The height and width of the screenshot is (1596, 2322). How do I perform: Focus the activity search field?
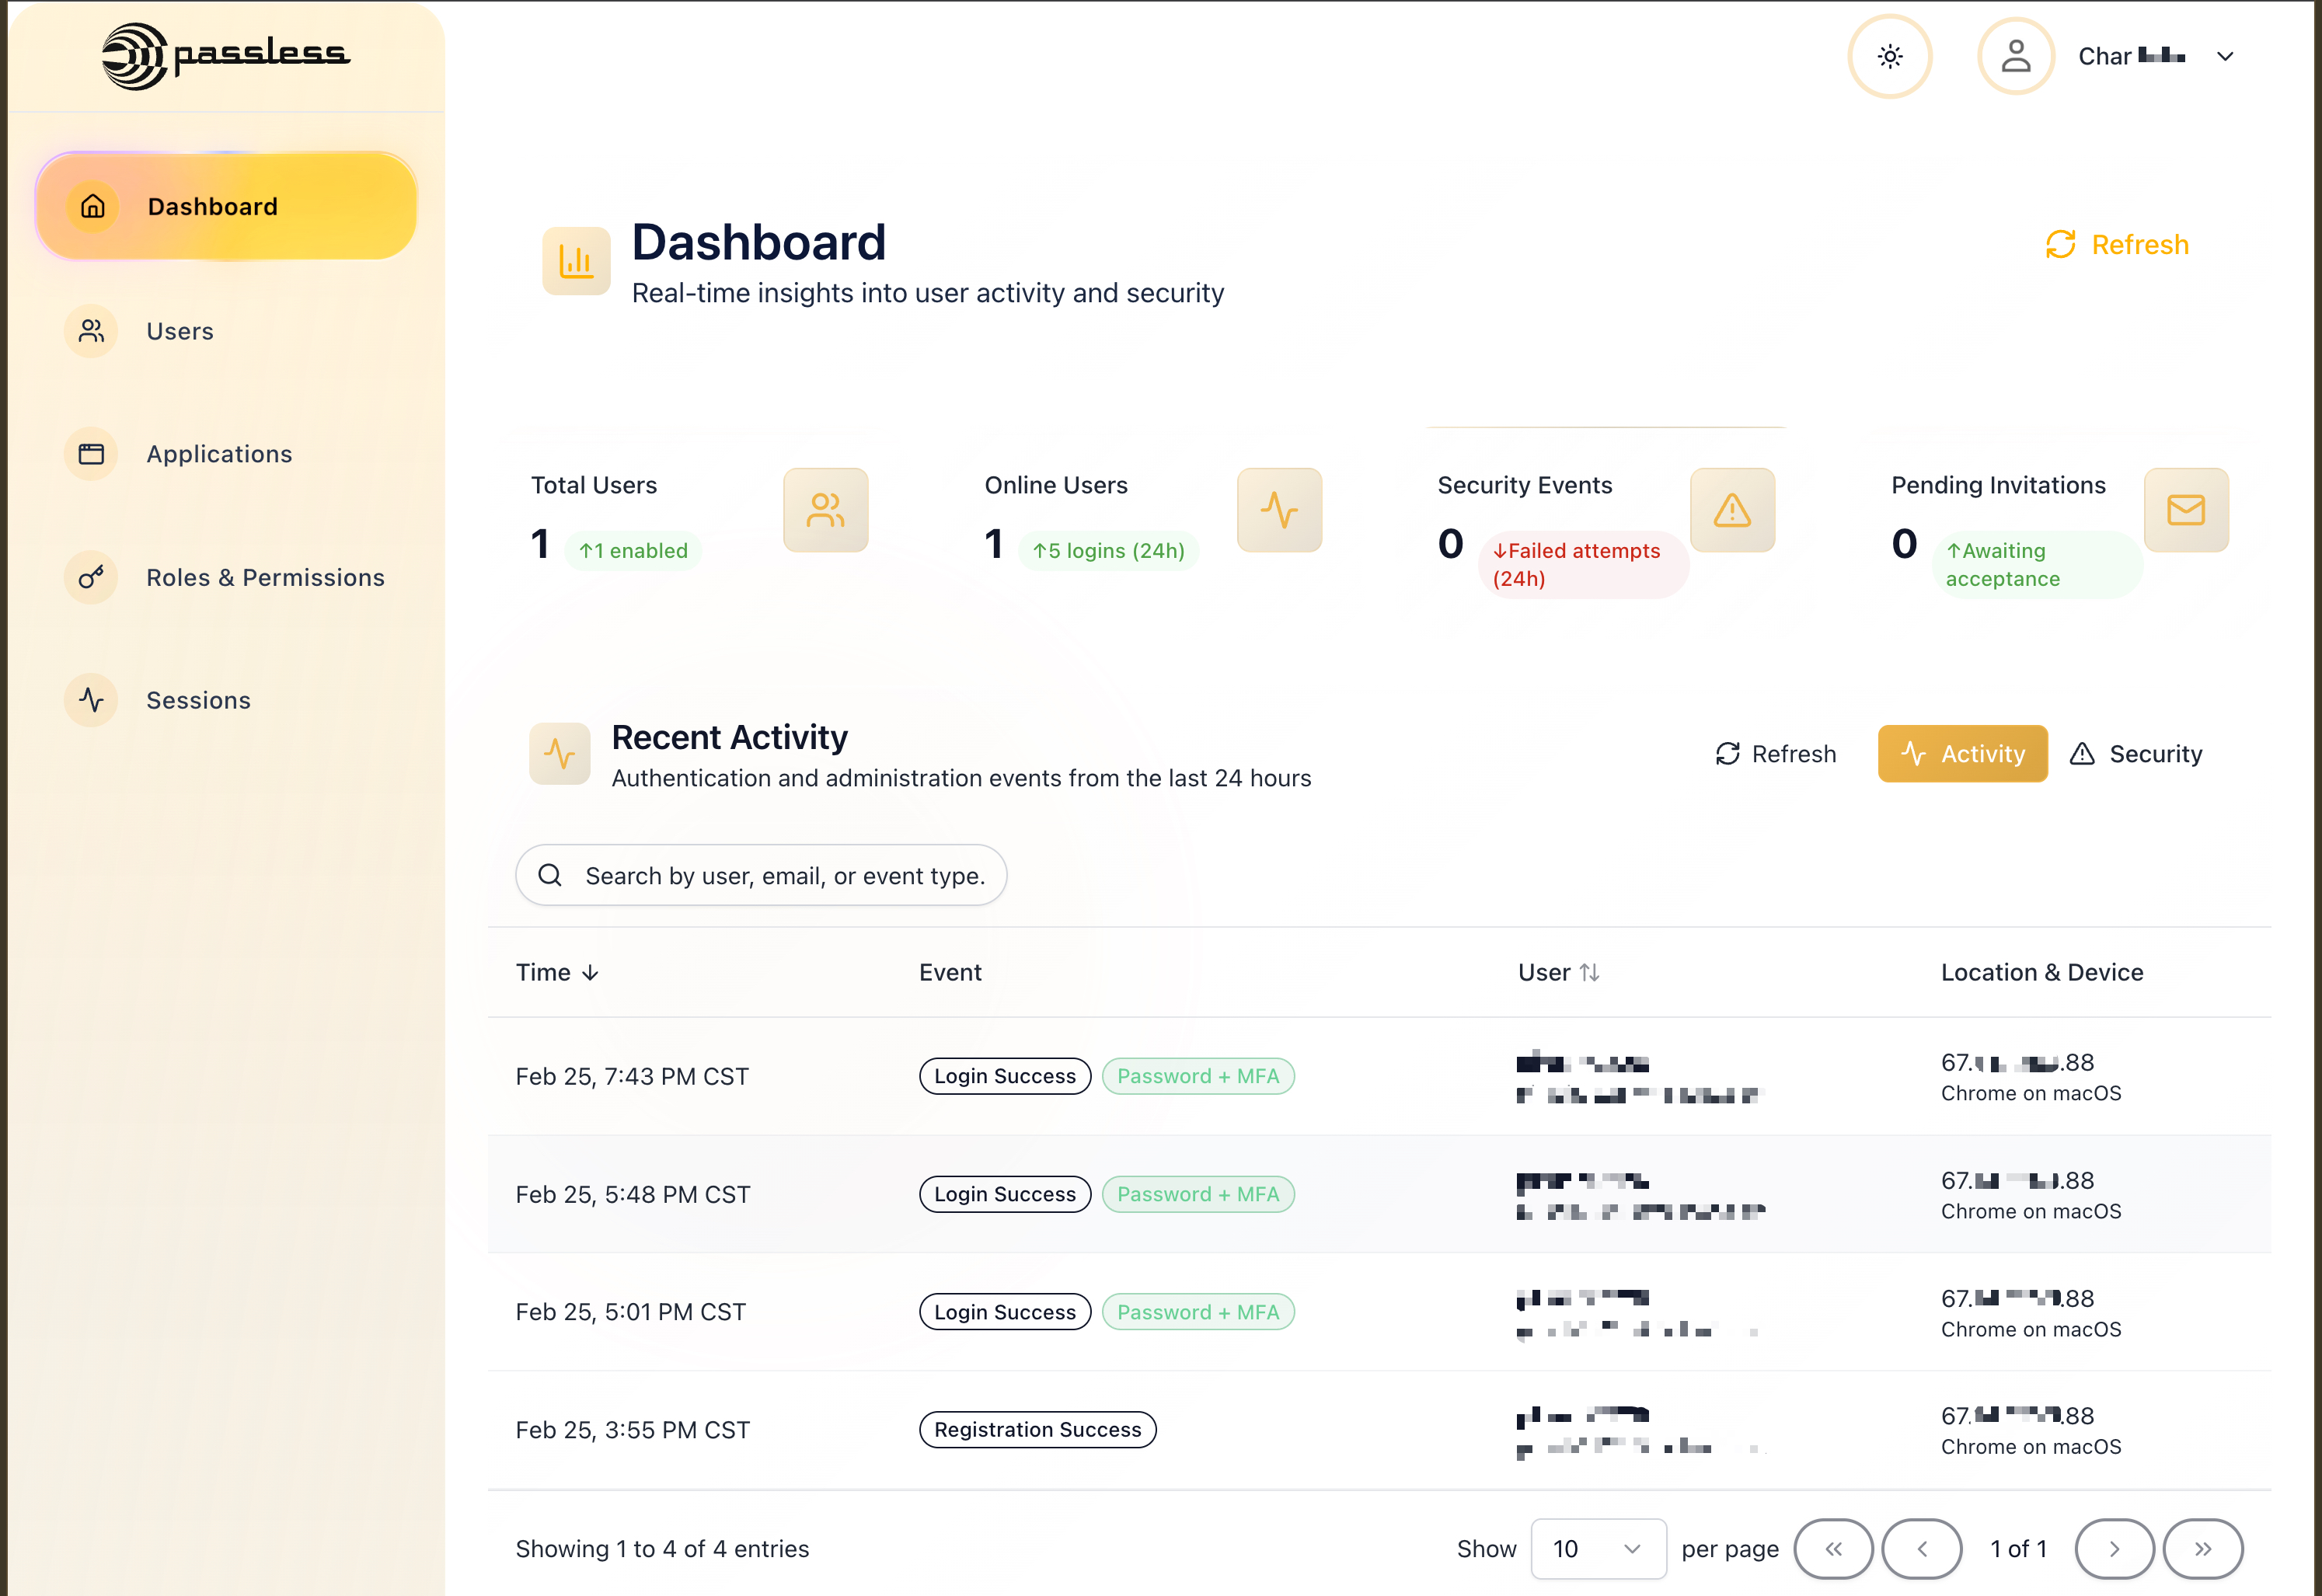[x=761, y=876]
